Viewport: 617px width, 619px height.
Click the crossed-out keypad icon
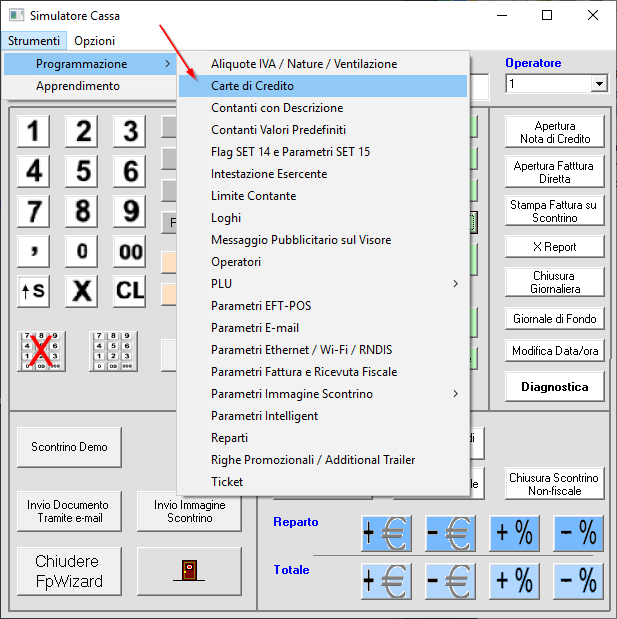pos(41,351)
